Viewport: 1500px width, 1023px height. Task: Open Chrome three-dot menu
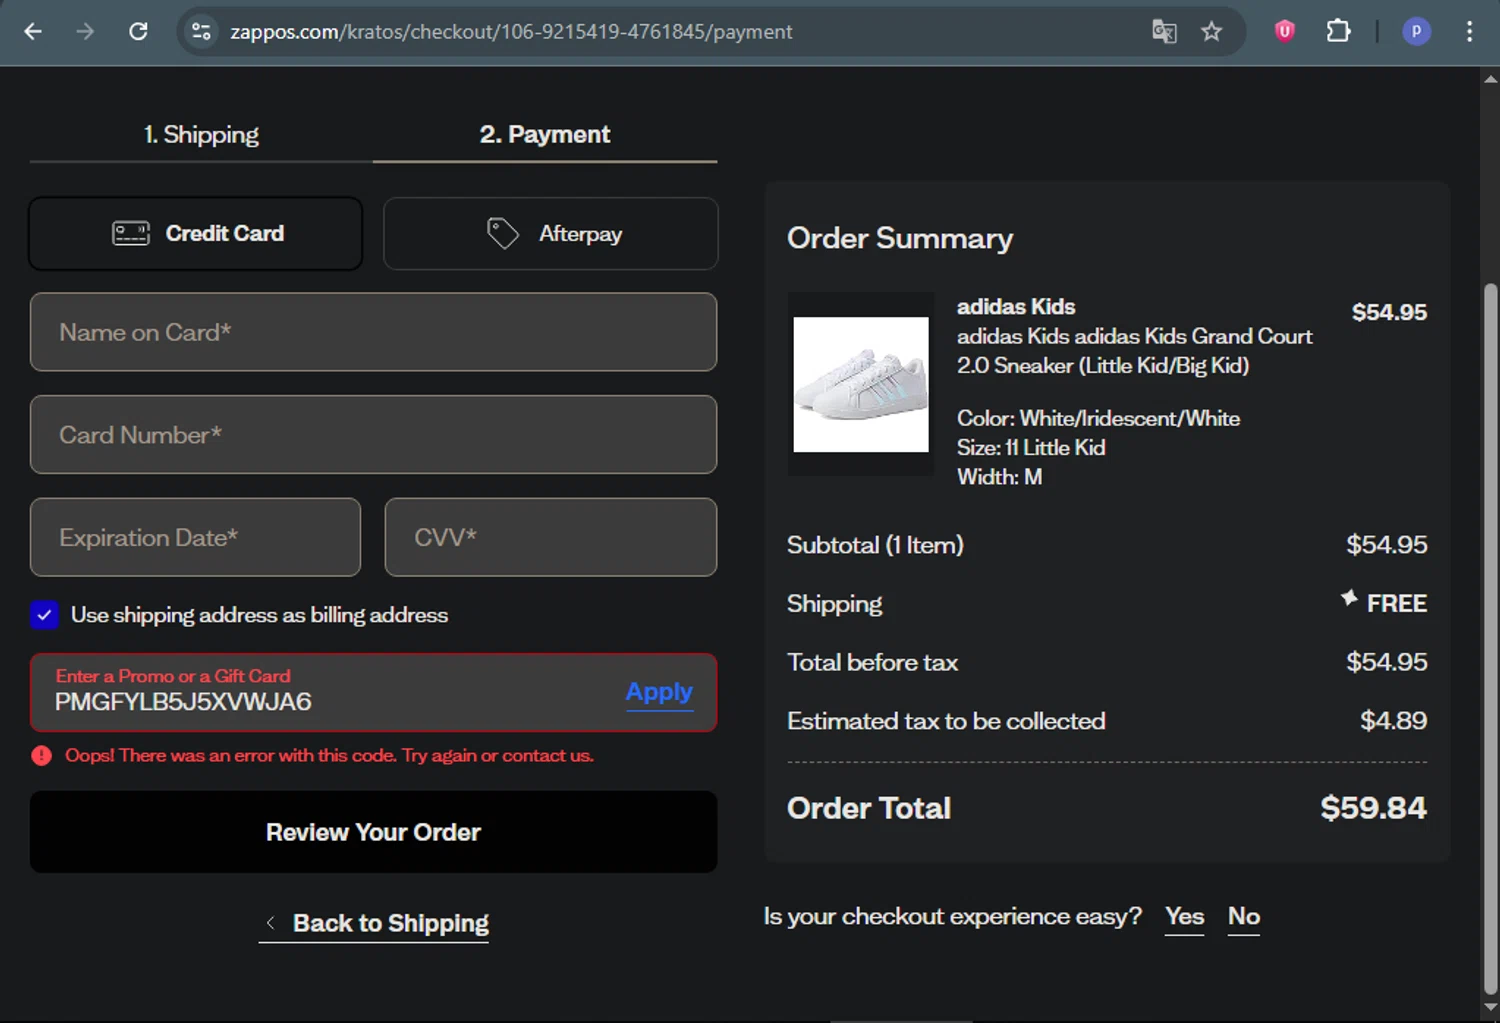click(x=1469, y=31)
